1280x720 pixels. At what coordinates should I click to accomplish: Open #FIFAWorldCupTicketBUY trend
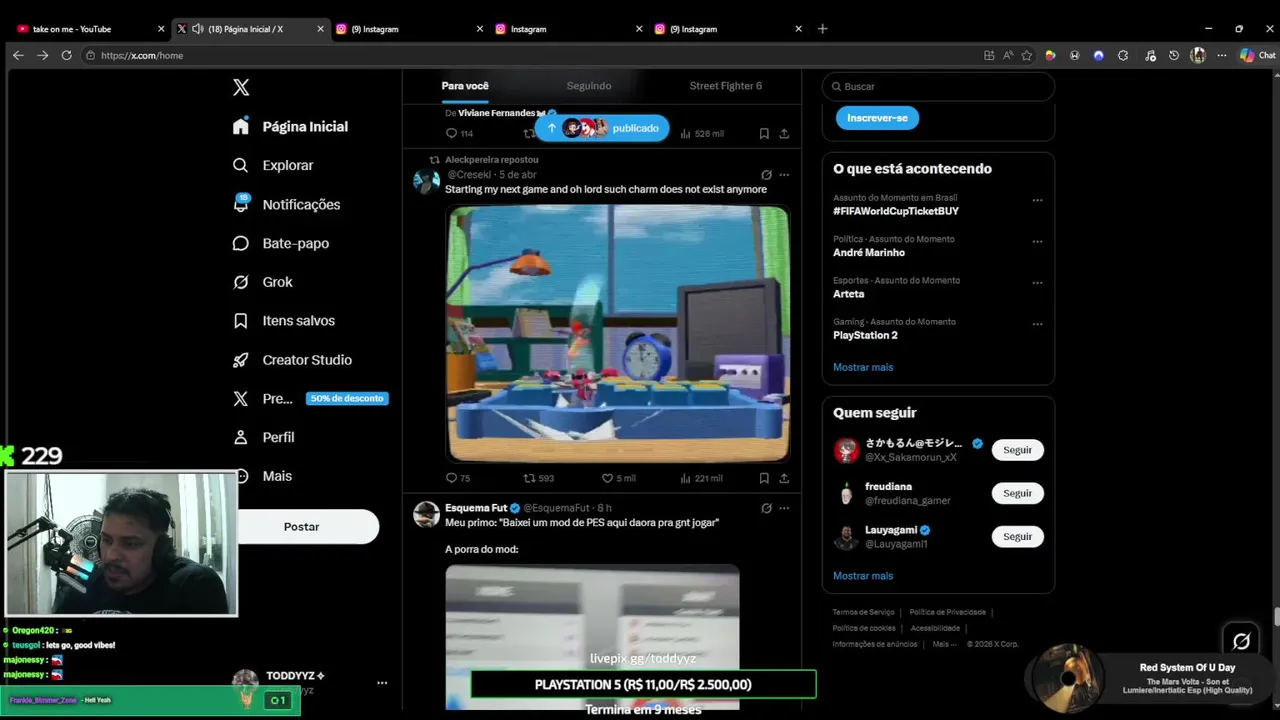click(895, 211)
